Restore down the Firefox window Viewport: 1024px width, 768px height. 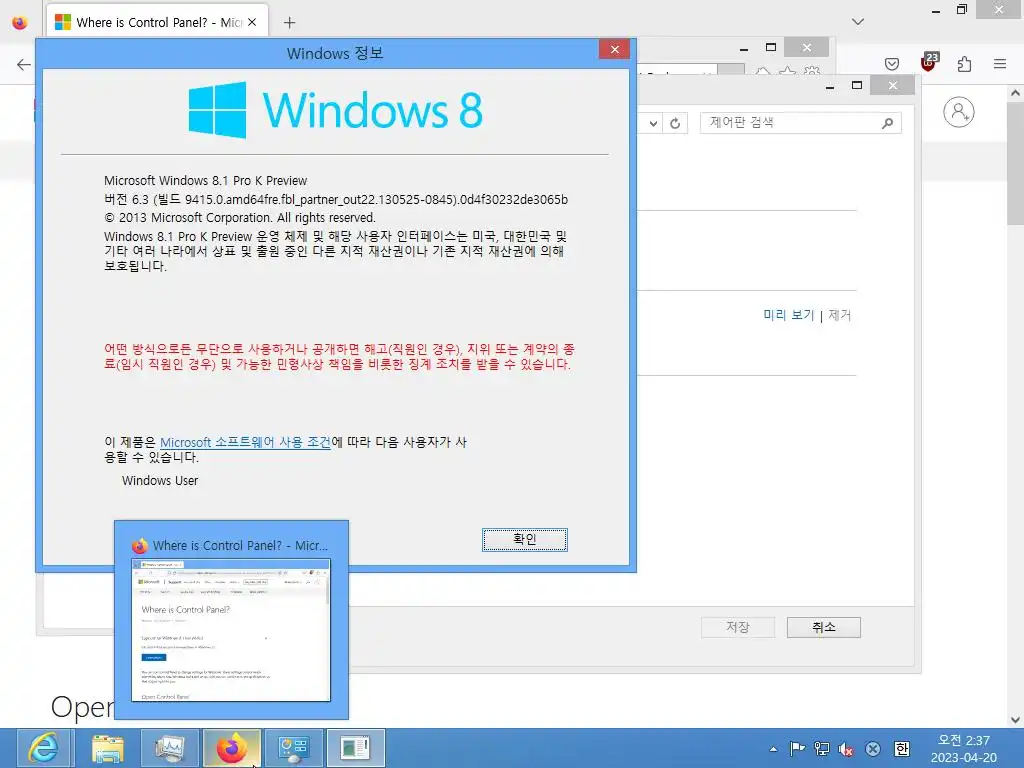tap(961, 9)
